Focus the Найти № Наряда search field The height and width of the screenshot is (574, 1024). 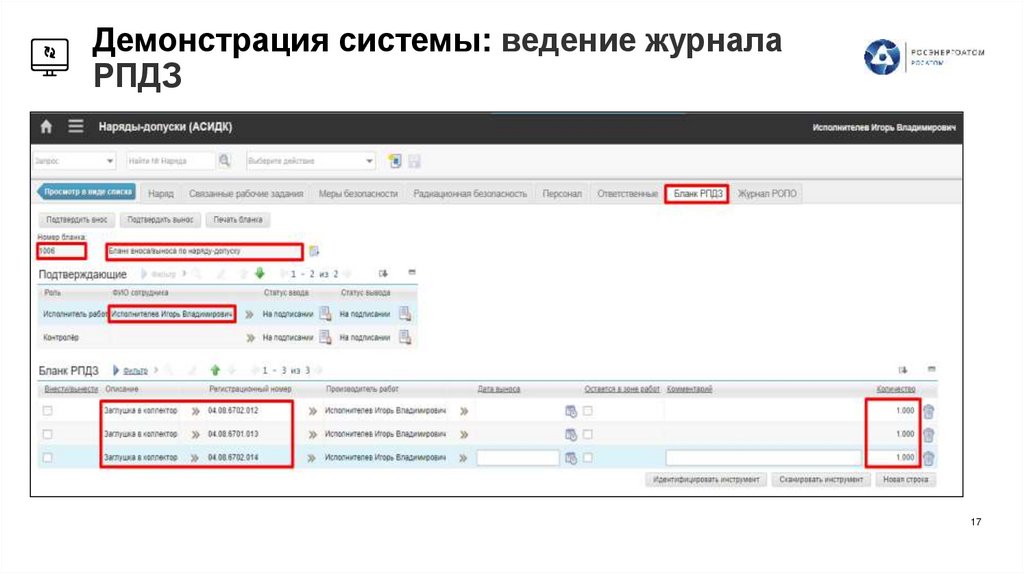point(170,161)
